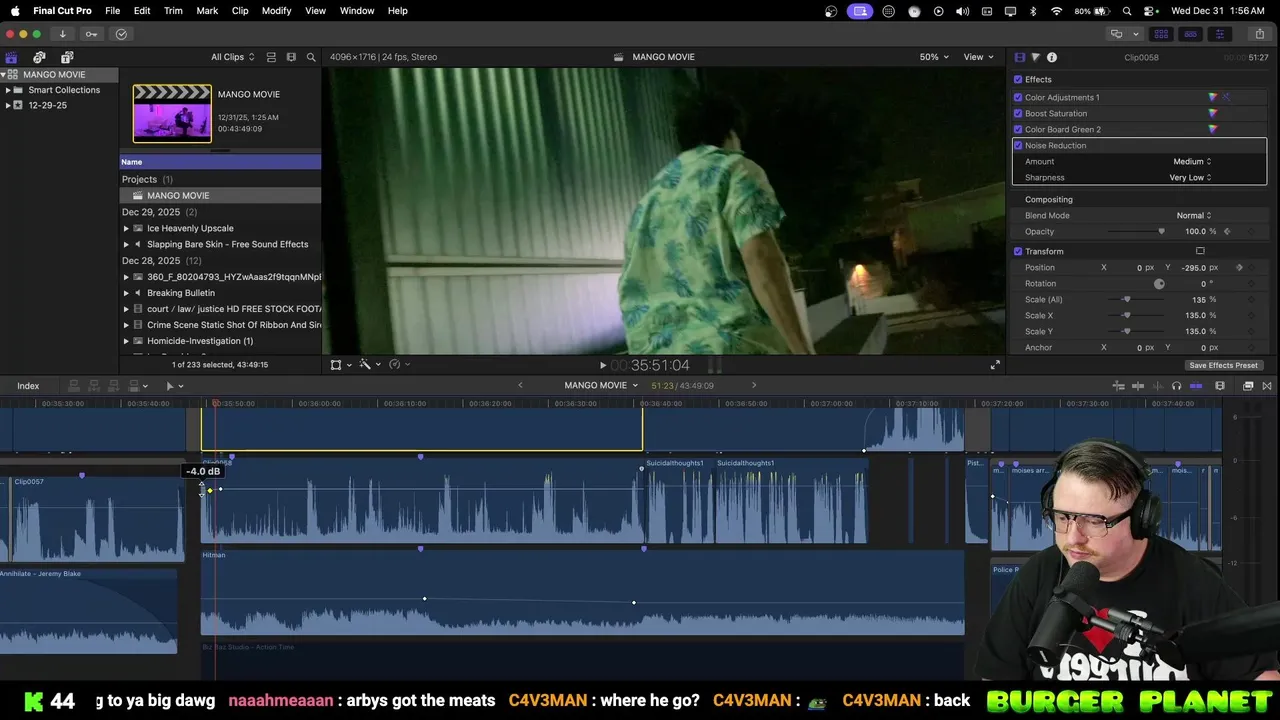The width and height of the screenshot is (1280, 720).
Task: Open the Color inspector triangle icon
Action: point(1035,57)
